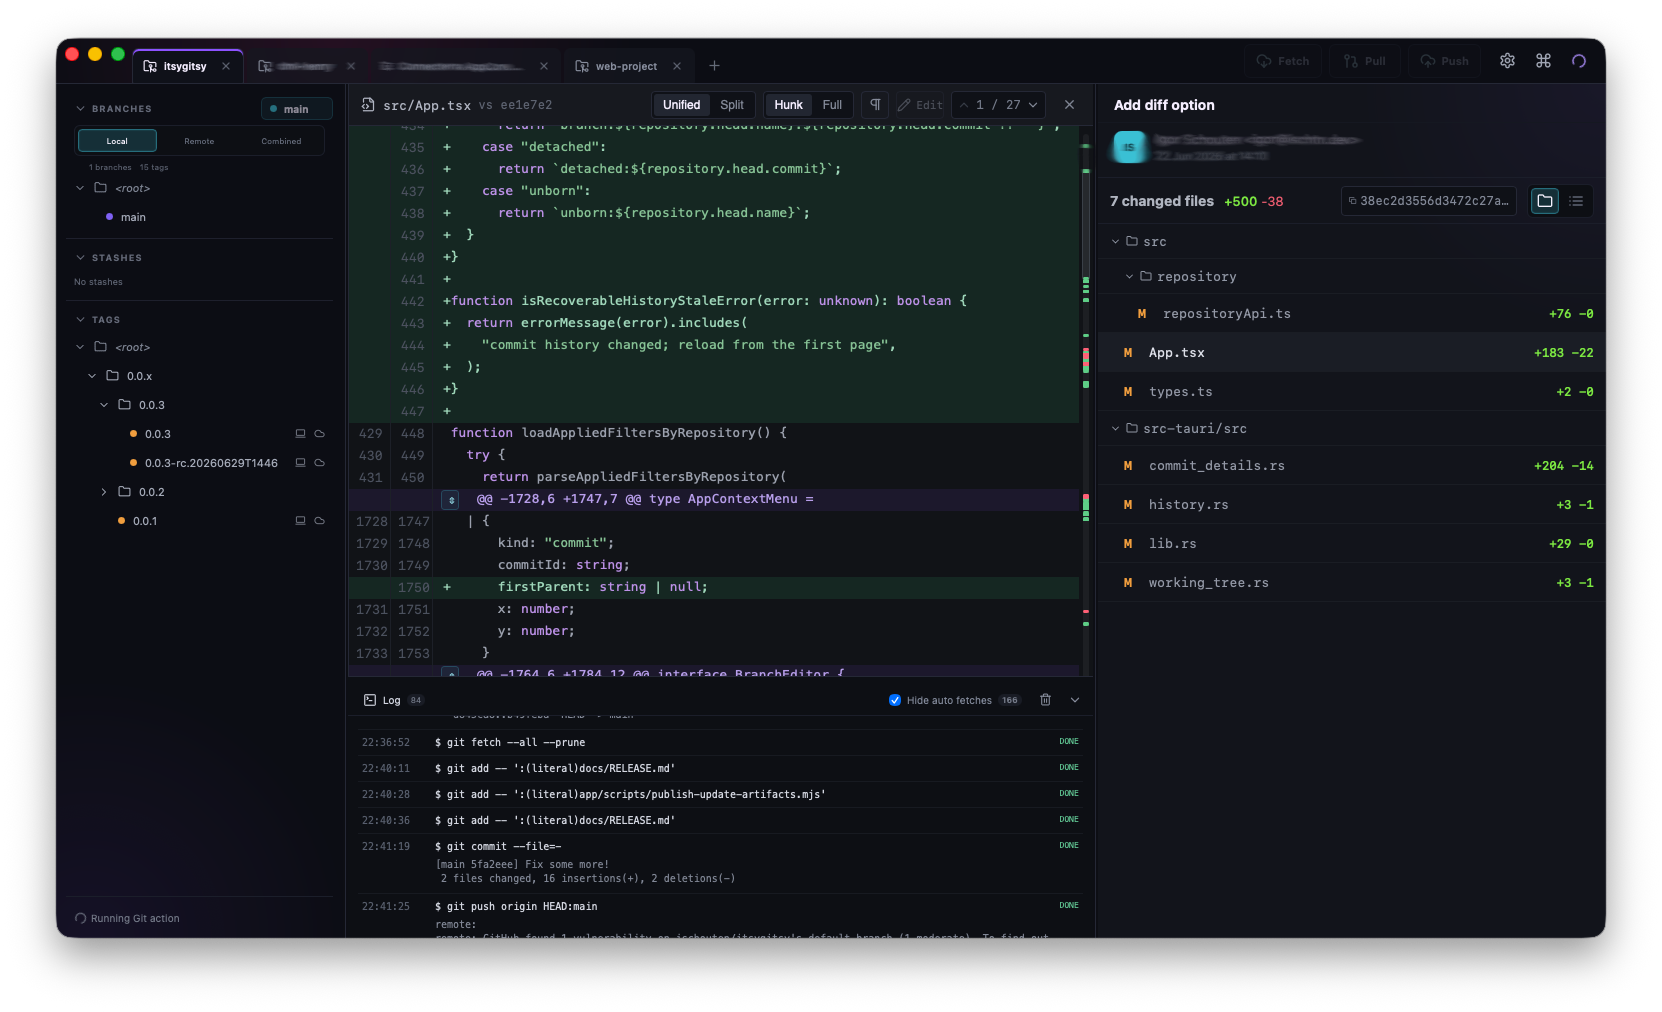Expand hunk context at @@ -1728,6 line
The image size is (1662, 1012).
(451, 500)
